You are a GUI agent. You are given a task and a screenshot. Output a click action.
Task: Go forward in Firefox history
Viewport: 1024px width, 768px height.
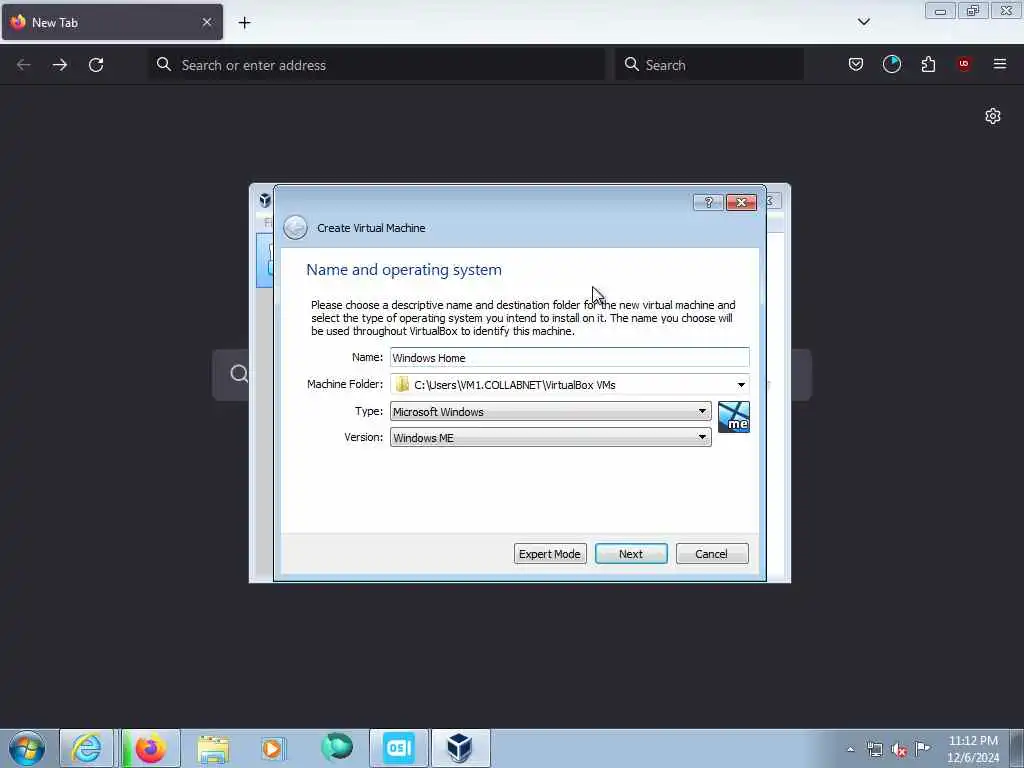[59, 65]
